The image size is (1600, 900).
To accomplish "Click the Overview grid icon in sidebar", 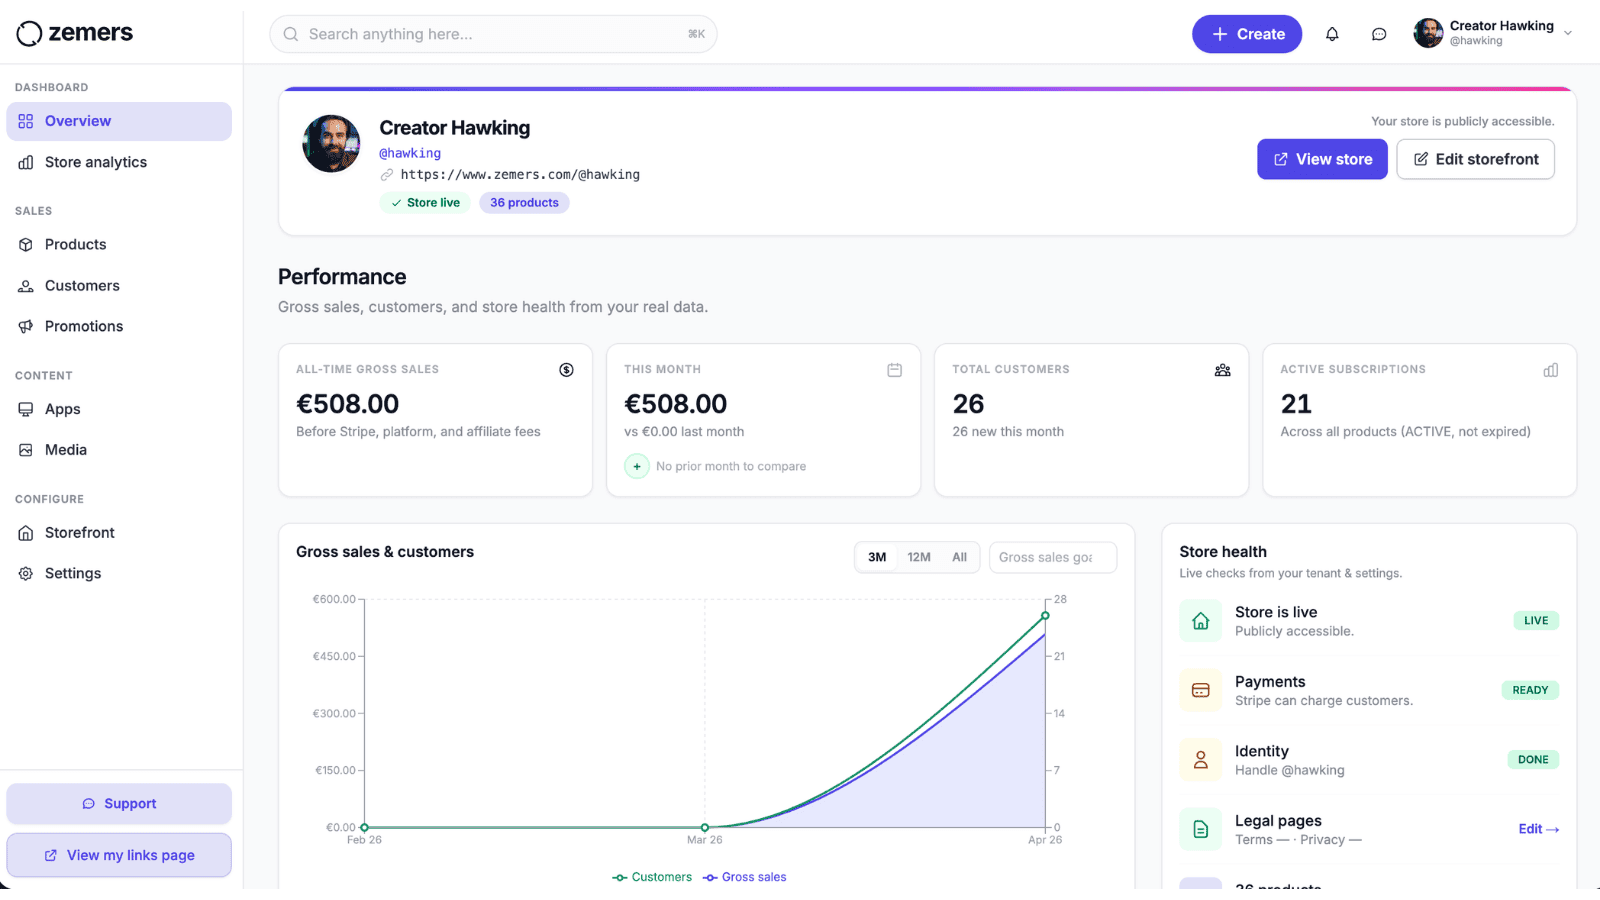I will [x=26, y=121].
